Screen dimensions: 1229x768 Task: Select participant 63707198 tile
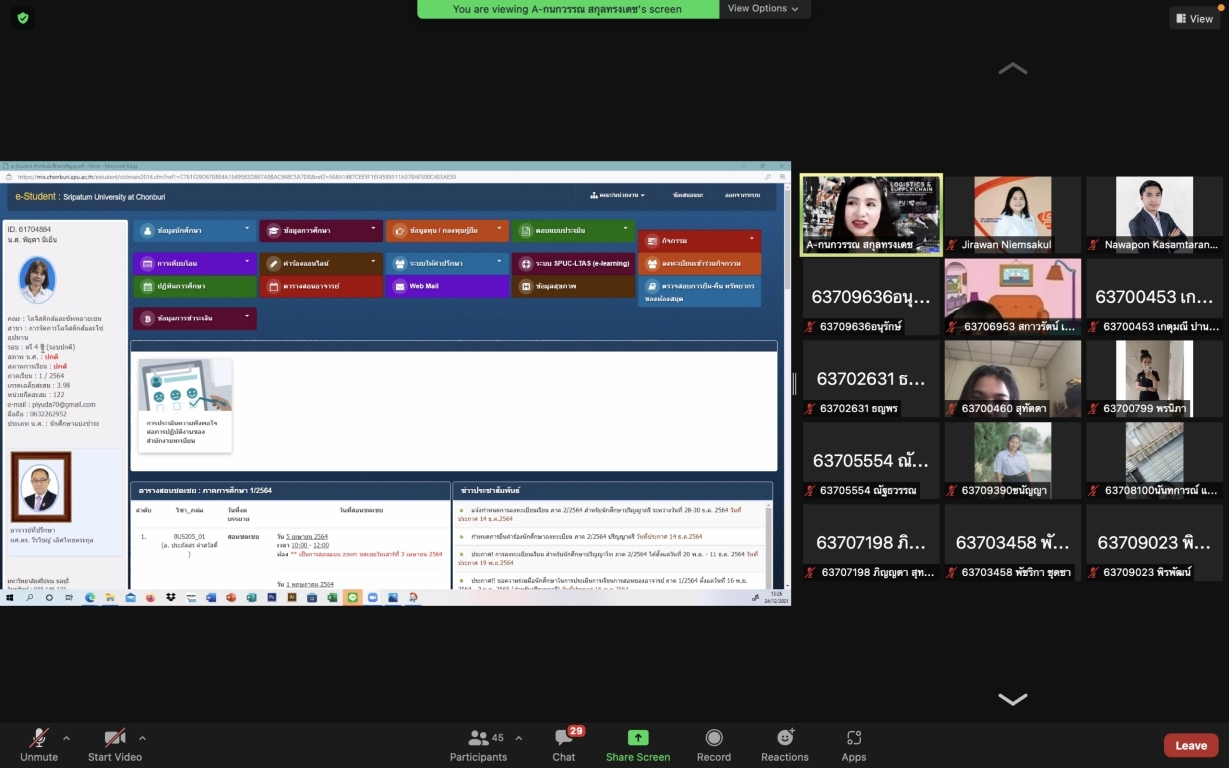pos(871,543)
